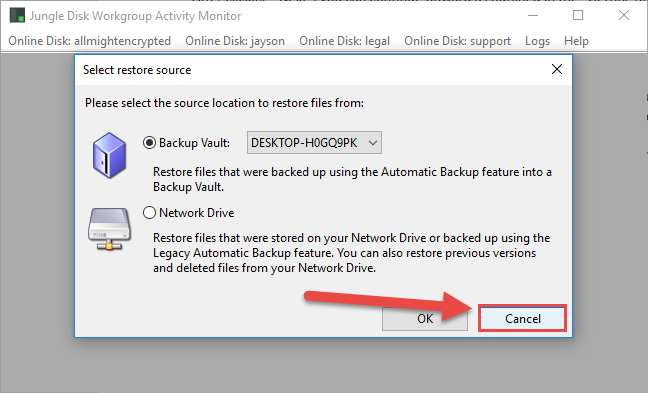
Task: Click the Cancel button
Action: pos(522,319)
